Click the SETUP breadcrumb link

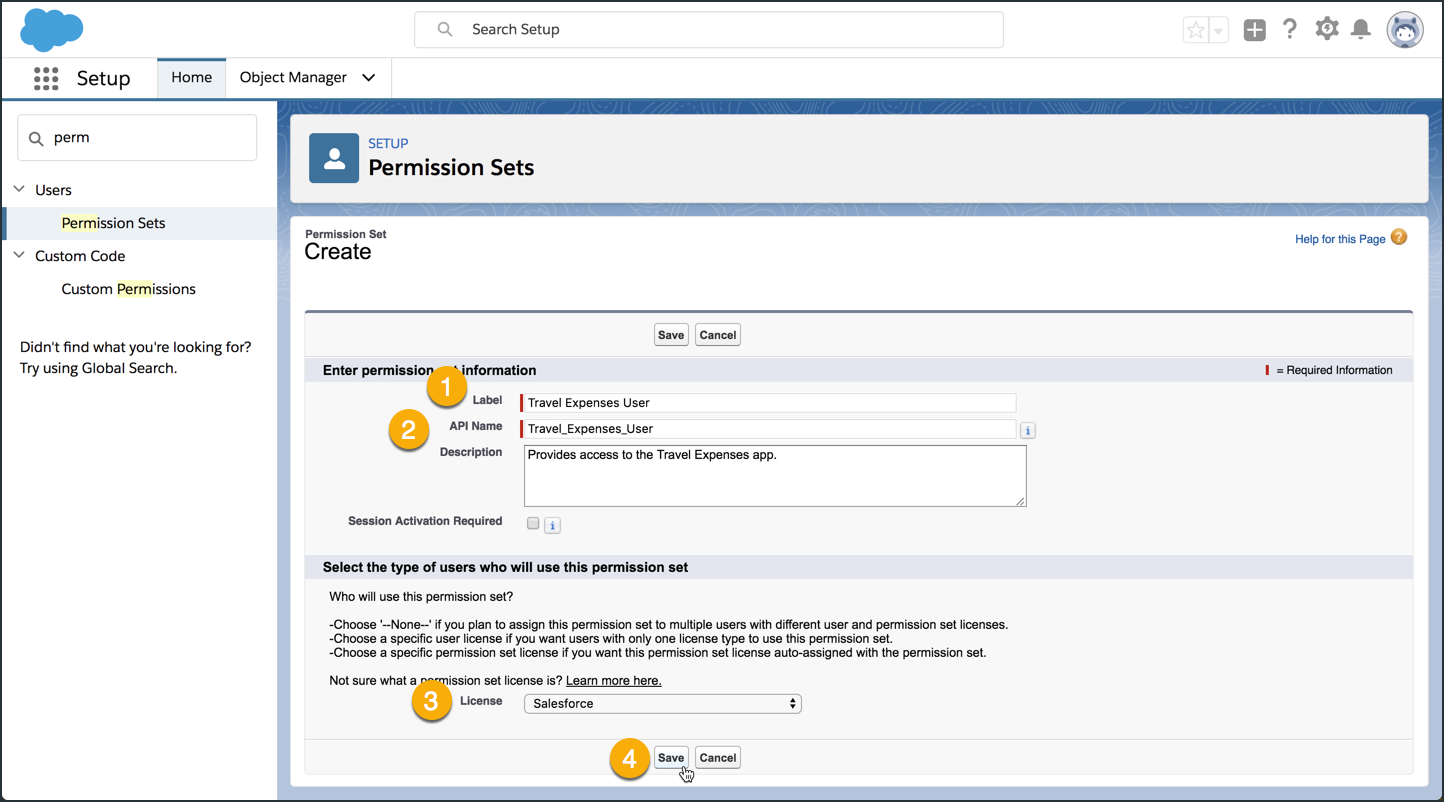[388, 143]
